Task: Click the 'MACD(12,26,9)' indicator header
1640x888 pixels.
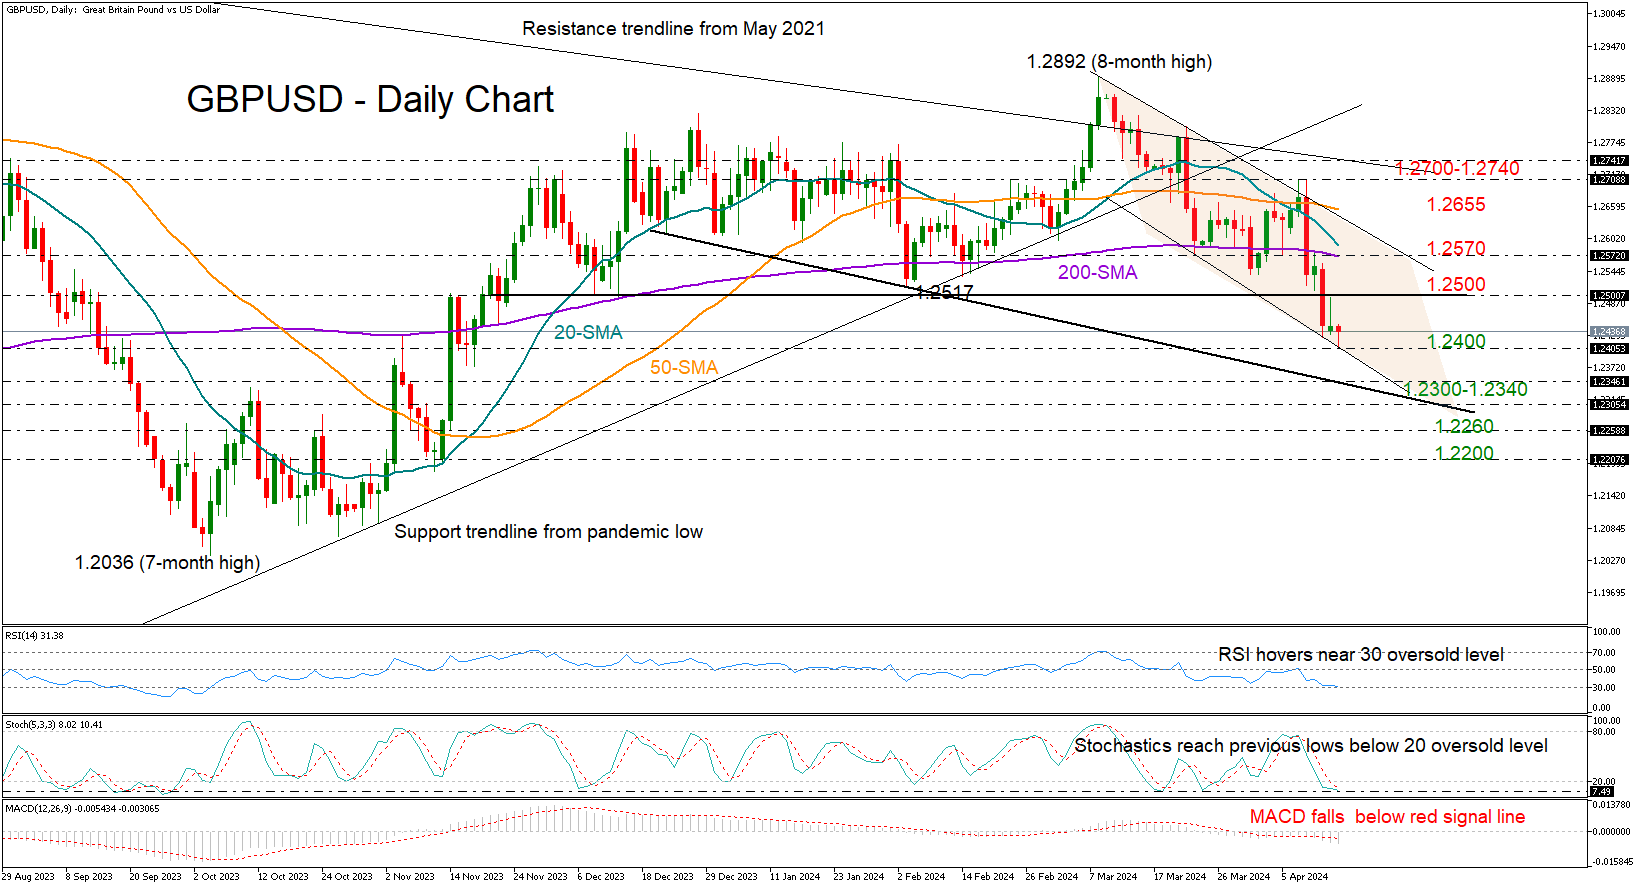Action: 82,808
